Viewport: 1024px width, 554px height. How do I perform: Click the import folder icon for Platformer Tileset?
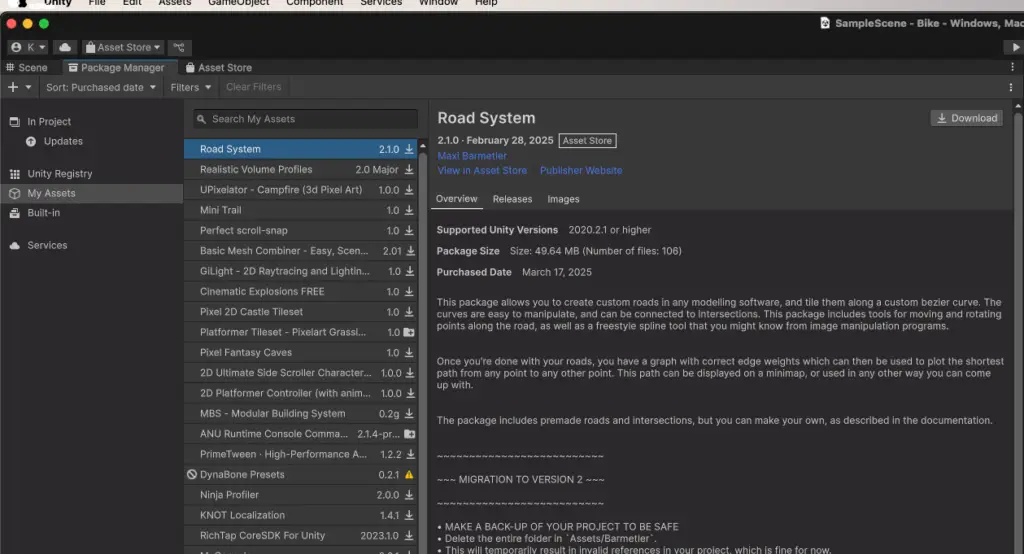tap(409, 332)
